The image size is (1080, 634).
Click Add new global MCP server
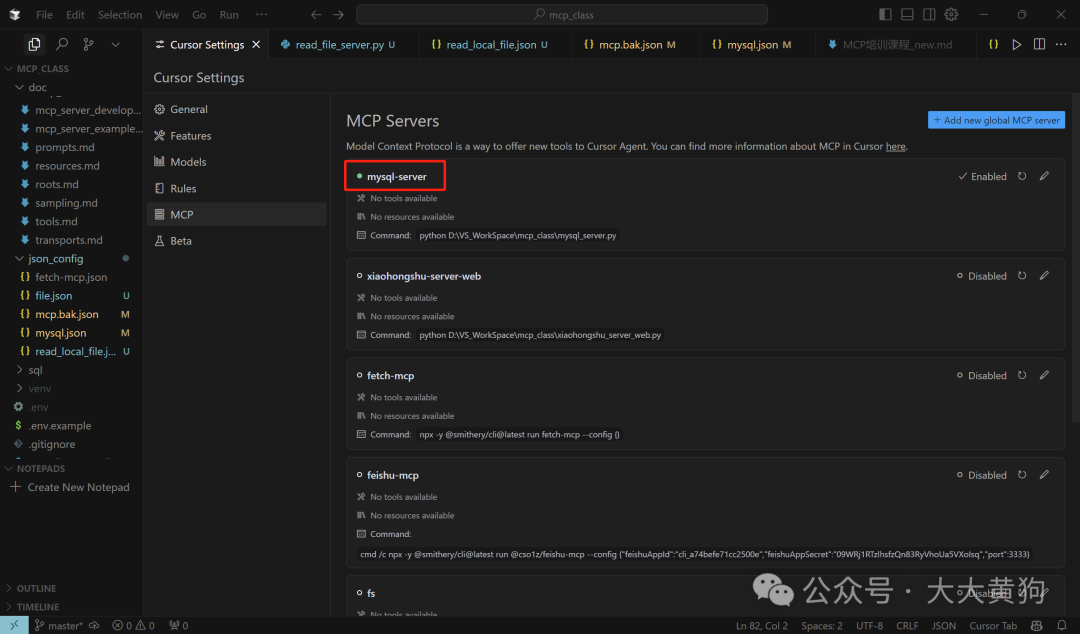(x=996, y=120)
